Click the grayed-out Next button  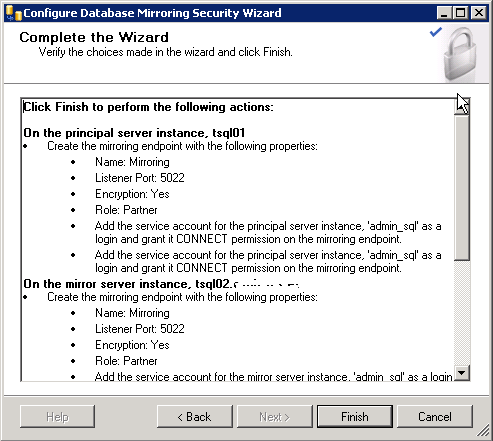click(x=275, y=417)
